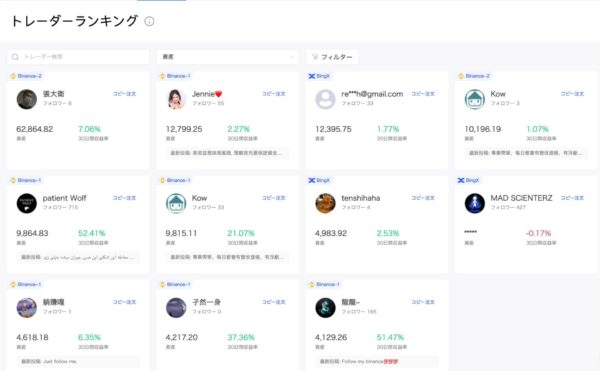This screenshot has width=600, height=371.
Task: Click patient Wolf's black avatar icon
Action: (26, 203)
